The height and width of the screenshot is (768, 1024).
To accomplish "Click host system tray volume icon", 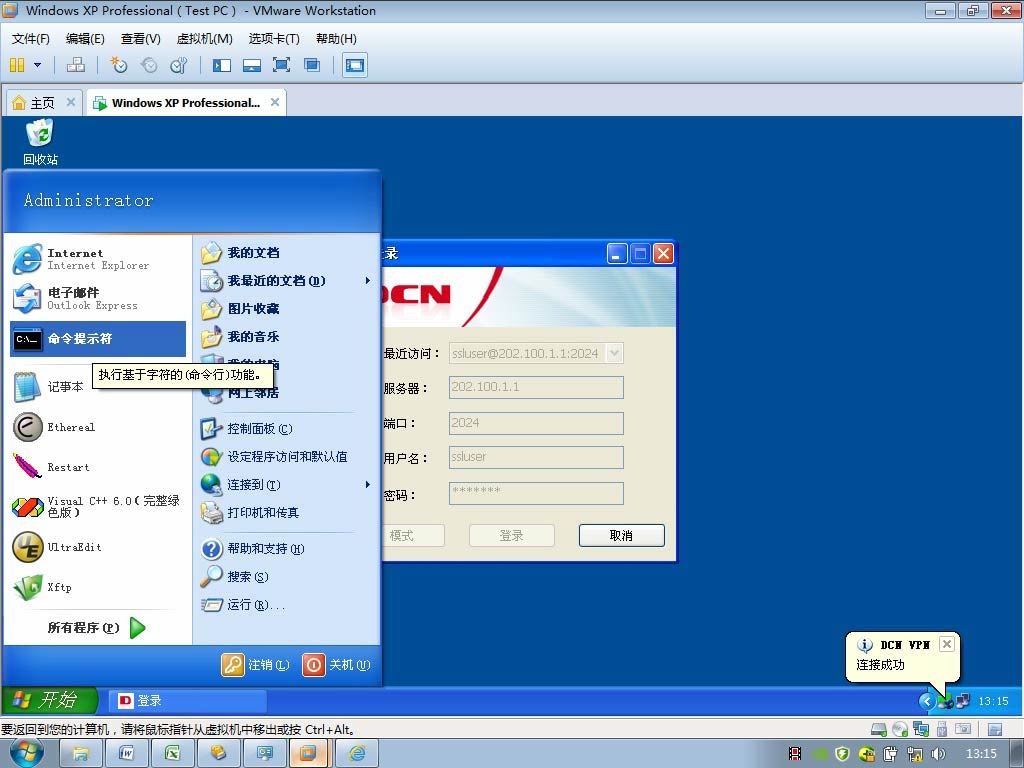I will pyautogui.click(x=938, y=754).
